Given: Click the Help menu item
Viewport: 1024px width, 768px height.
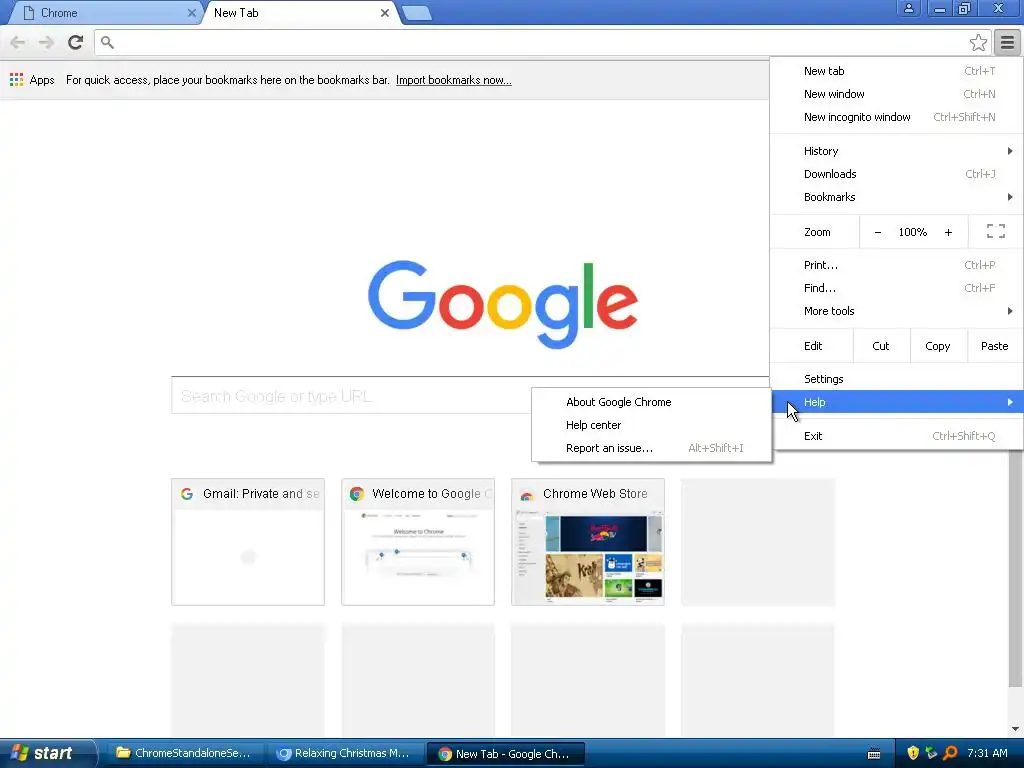Looking at the screenshot, I should click(x=896, y=402).
